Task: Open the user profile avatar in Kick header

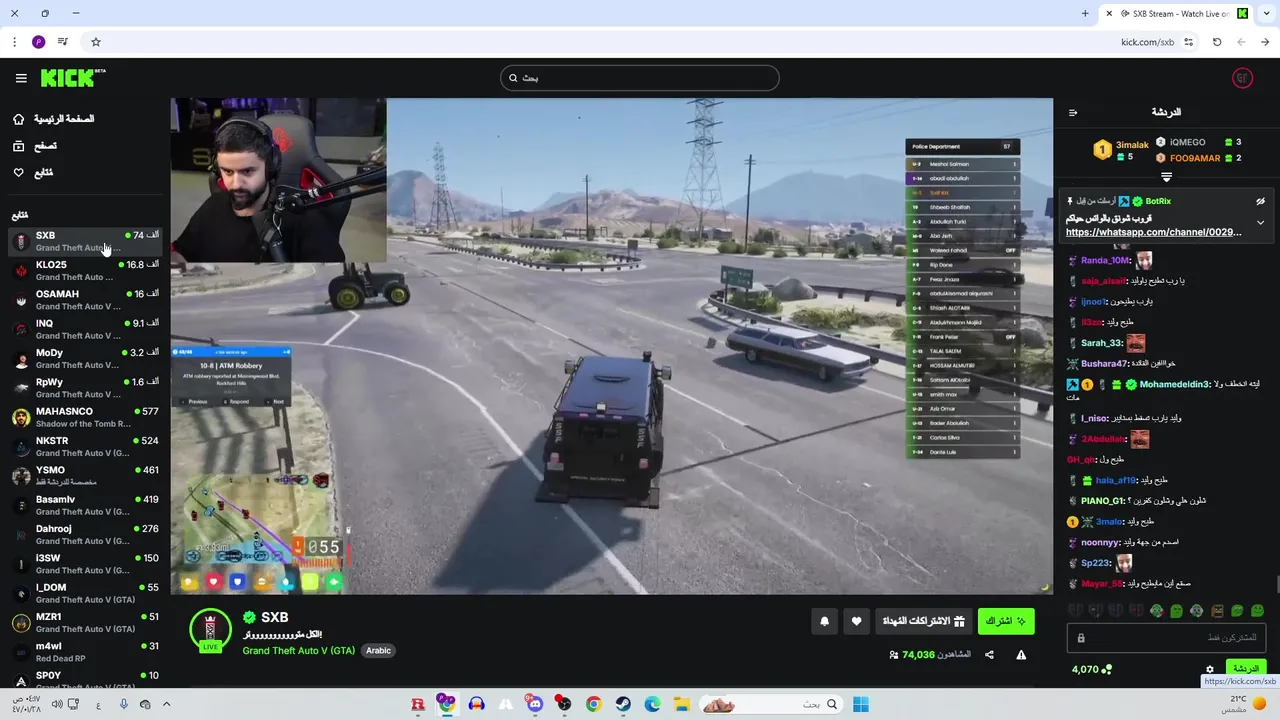Action: [x=1242, y=78]
